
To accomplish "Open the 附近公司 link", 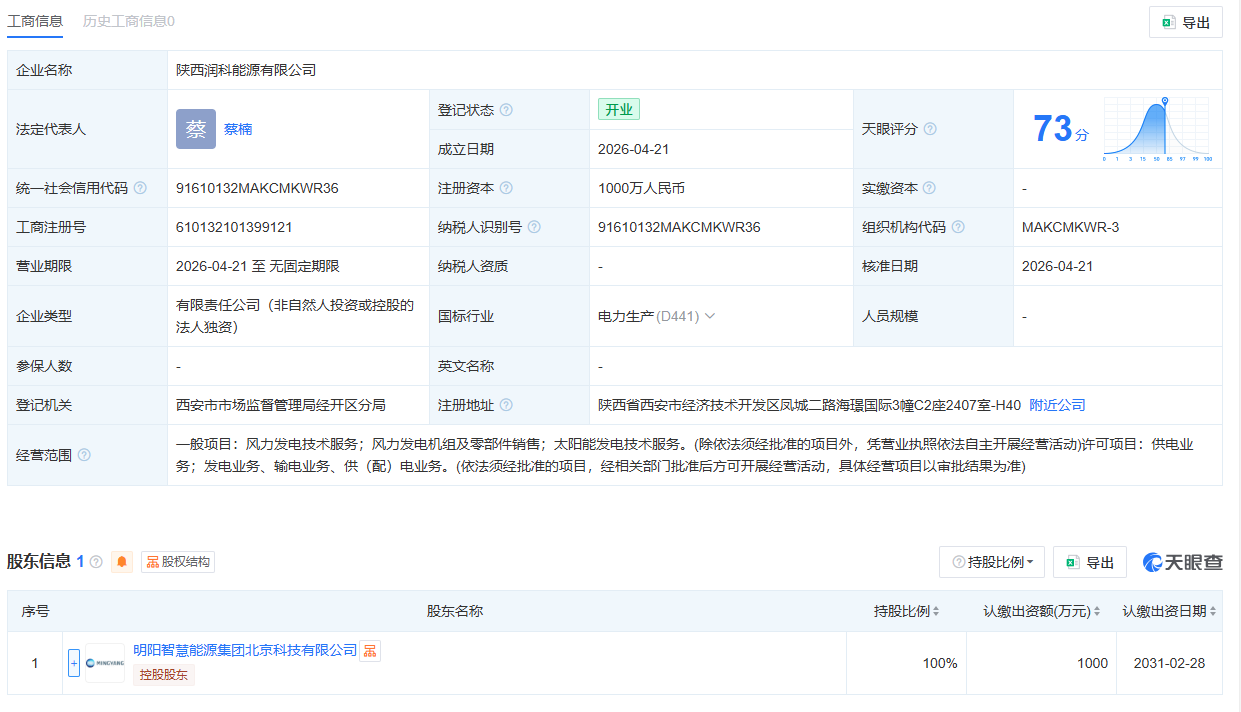I will (1057, 405).
